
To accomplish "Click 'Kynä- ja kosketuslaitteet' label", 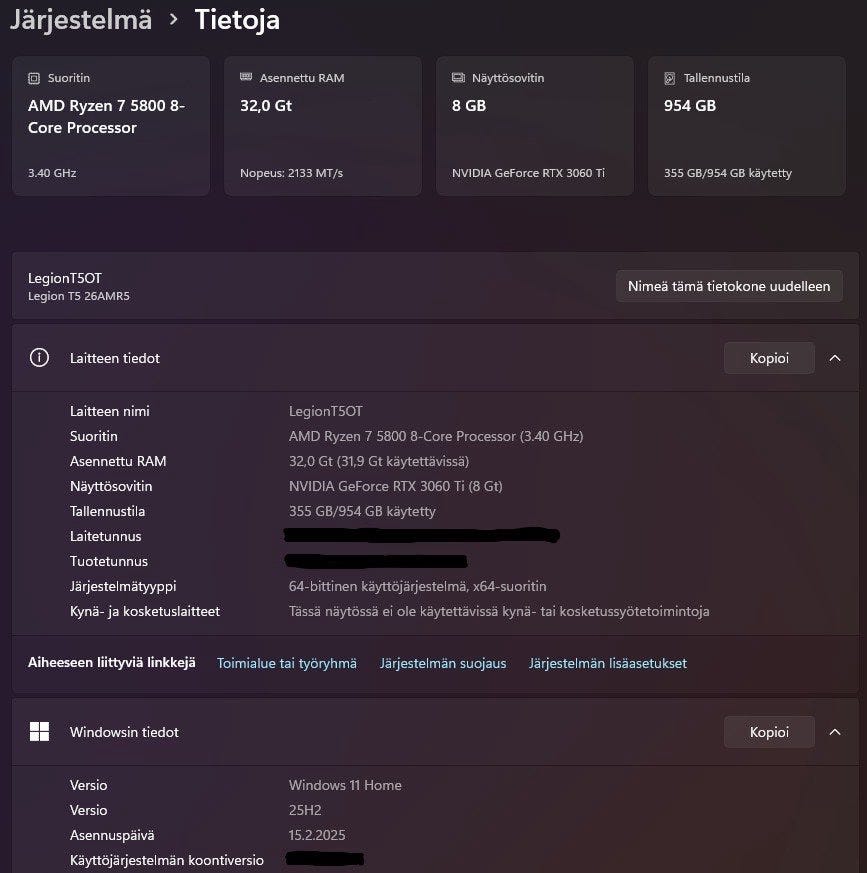I will point(145,611).
